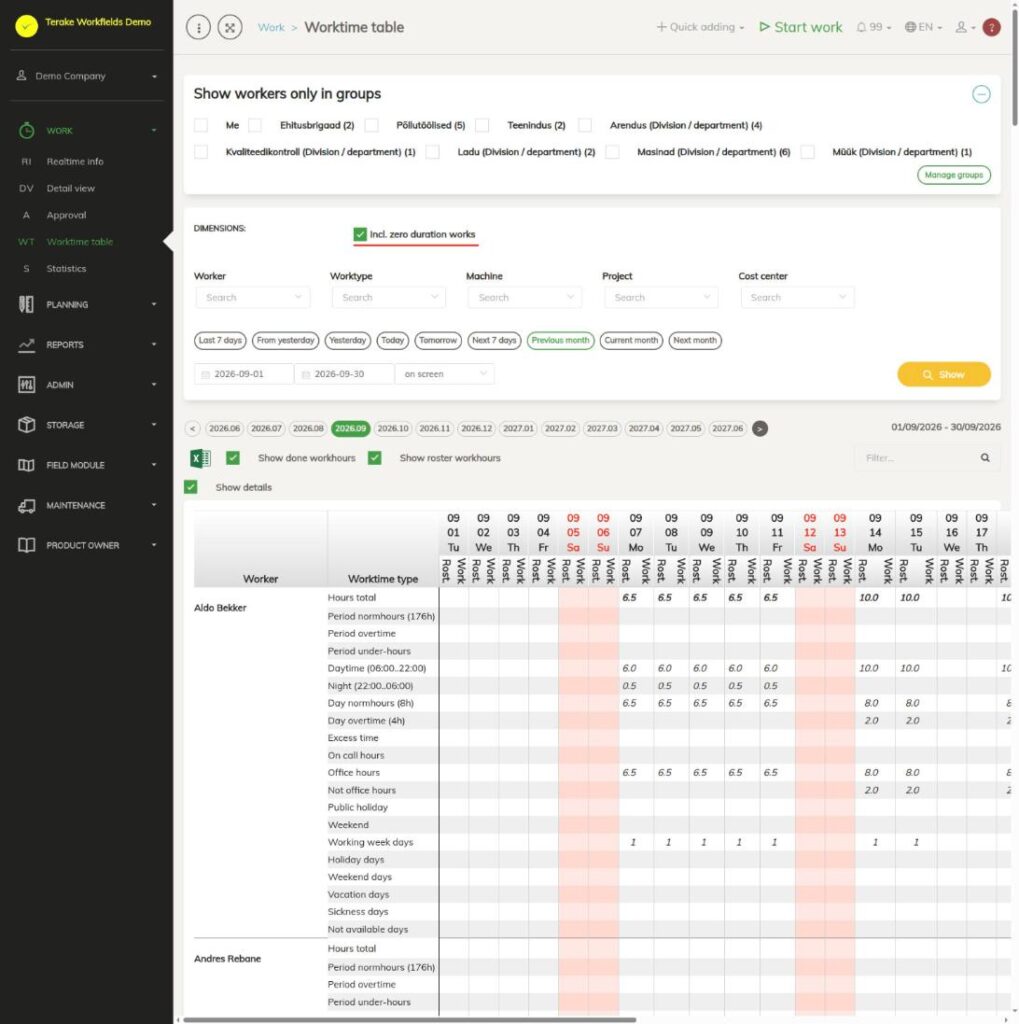Open Statistics menu item
Screen dimensions: 1019x1024
pyautogui.click(x=66, y=268)
